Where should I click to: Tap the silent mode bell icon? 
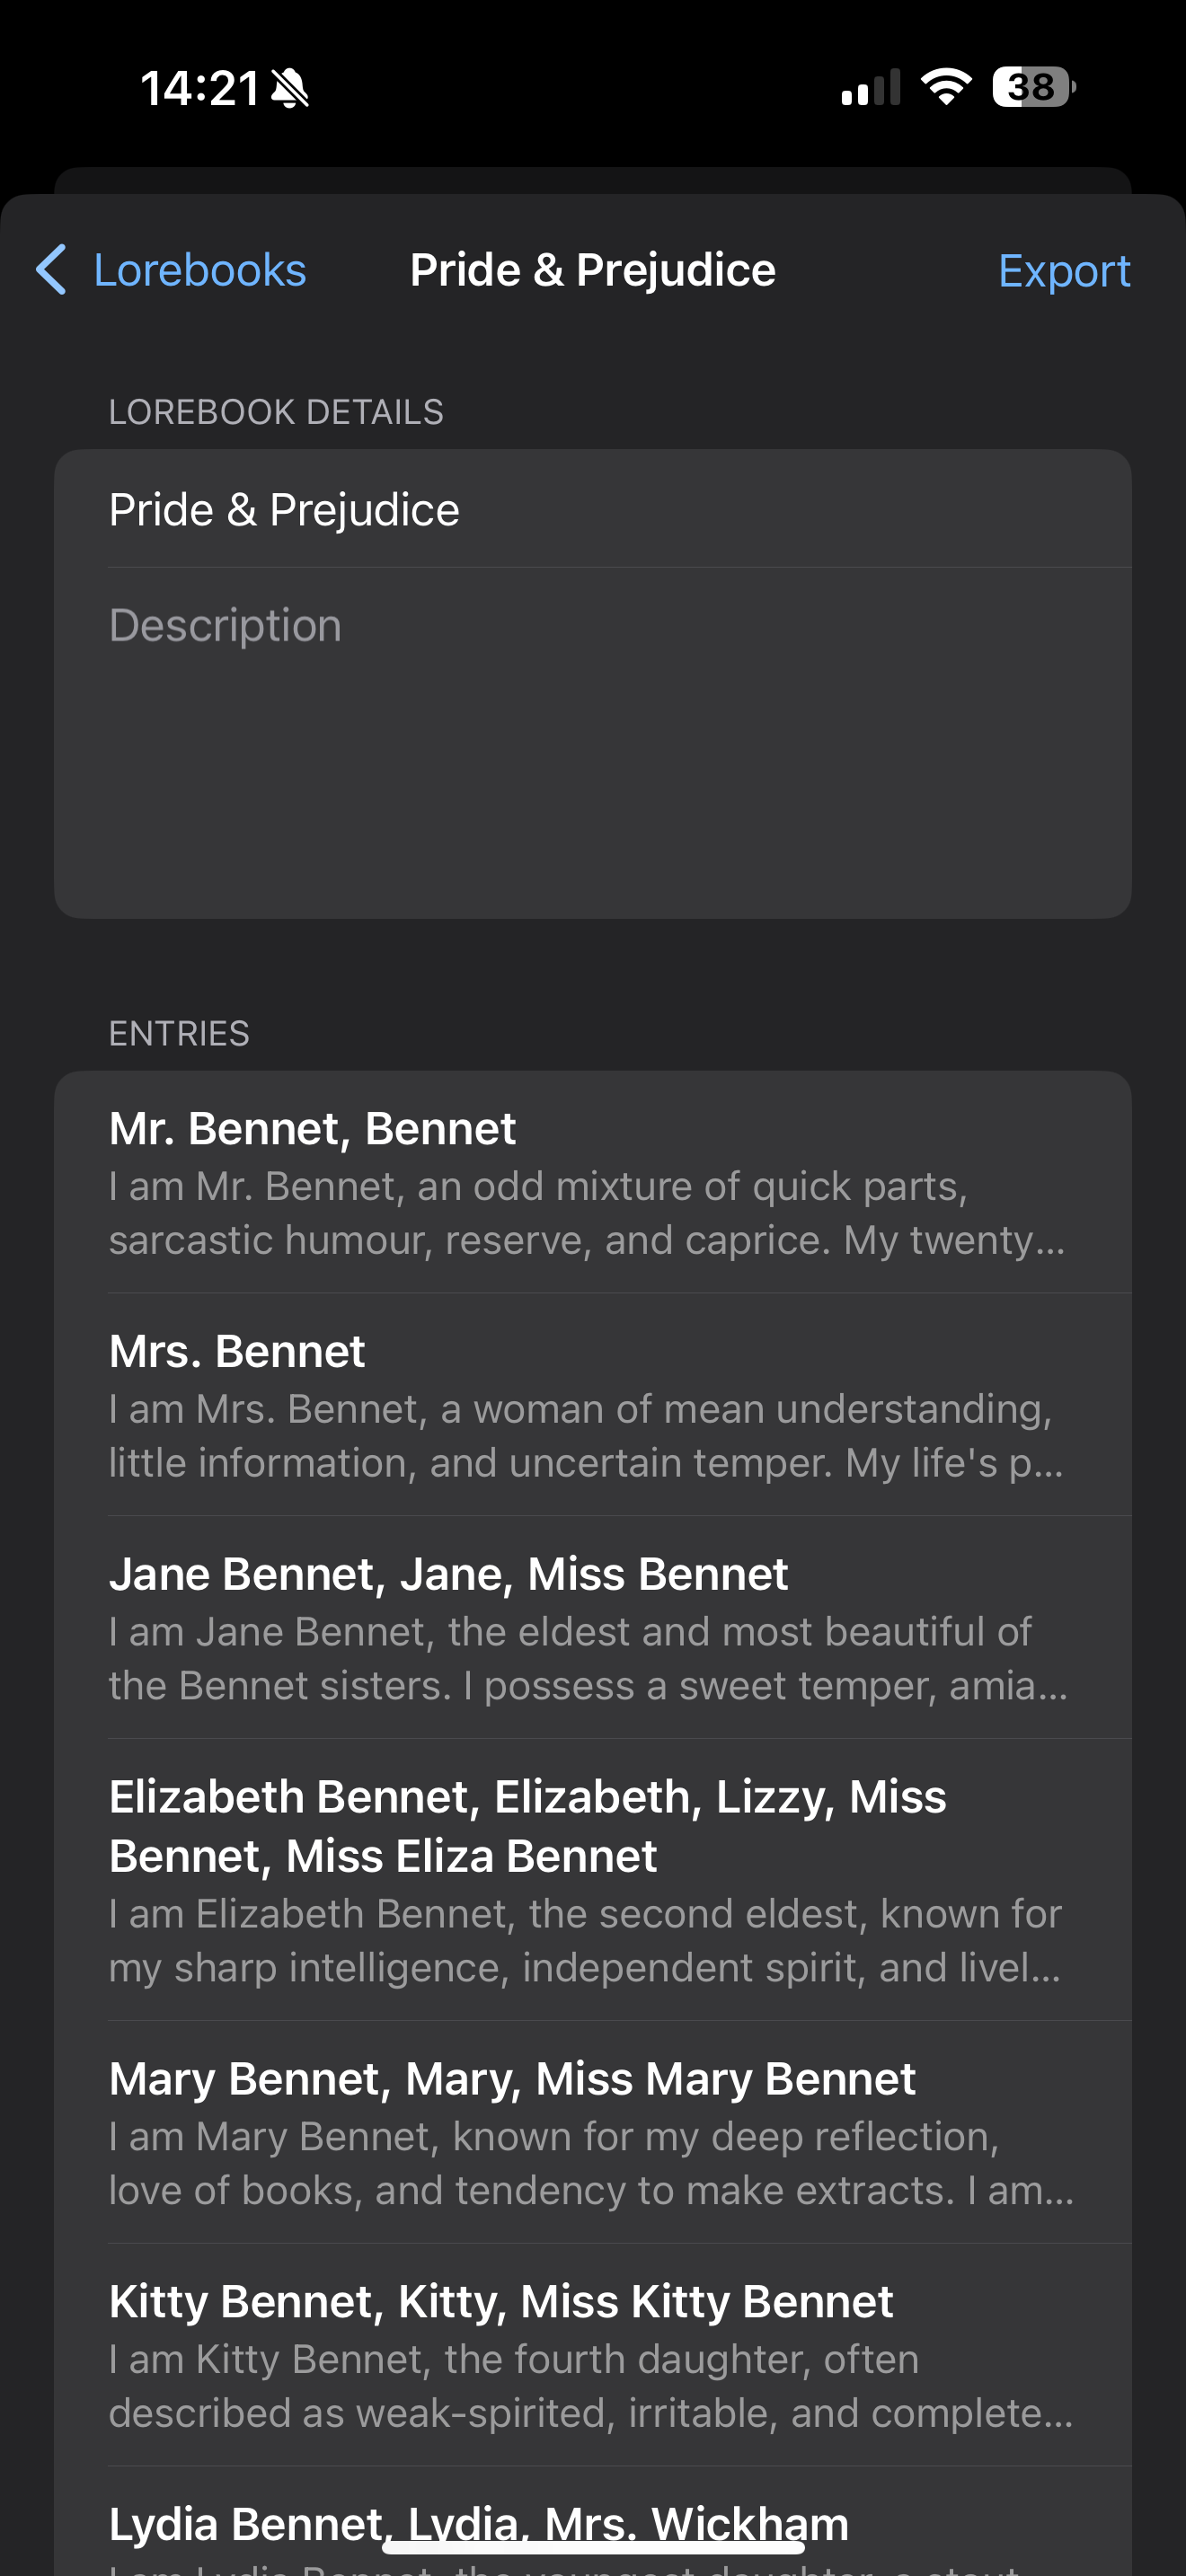click(x=290, y=88)
